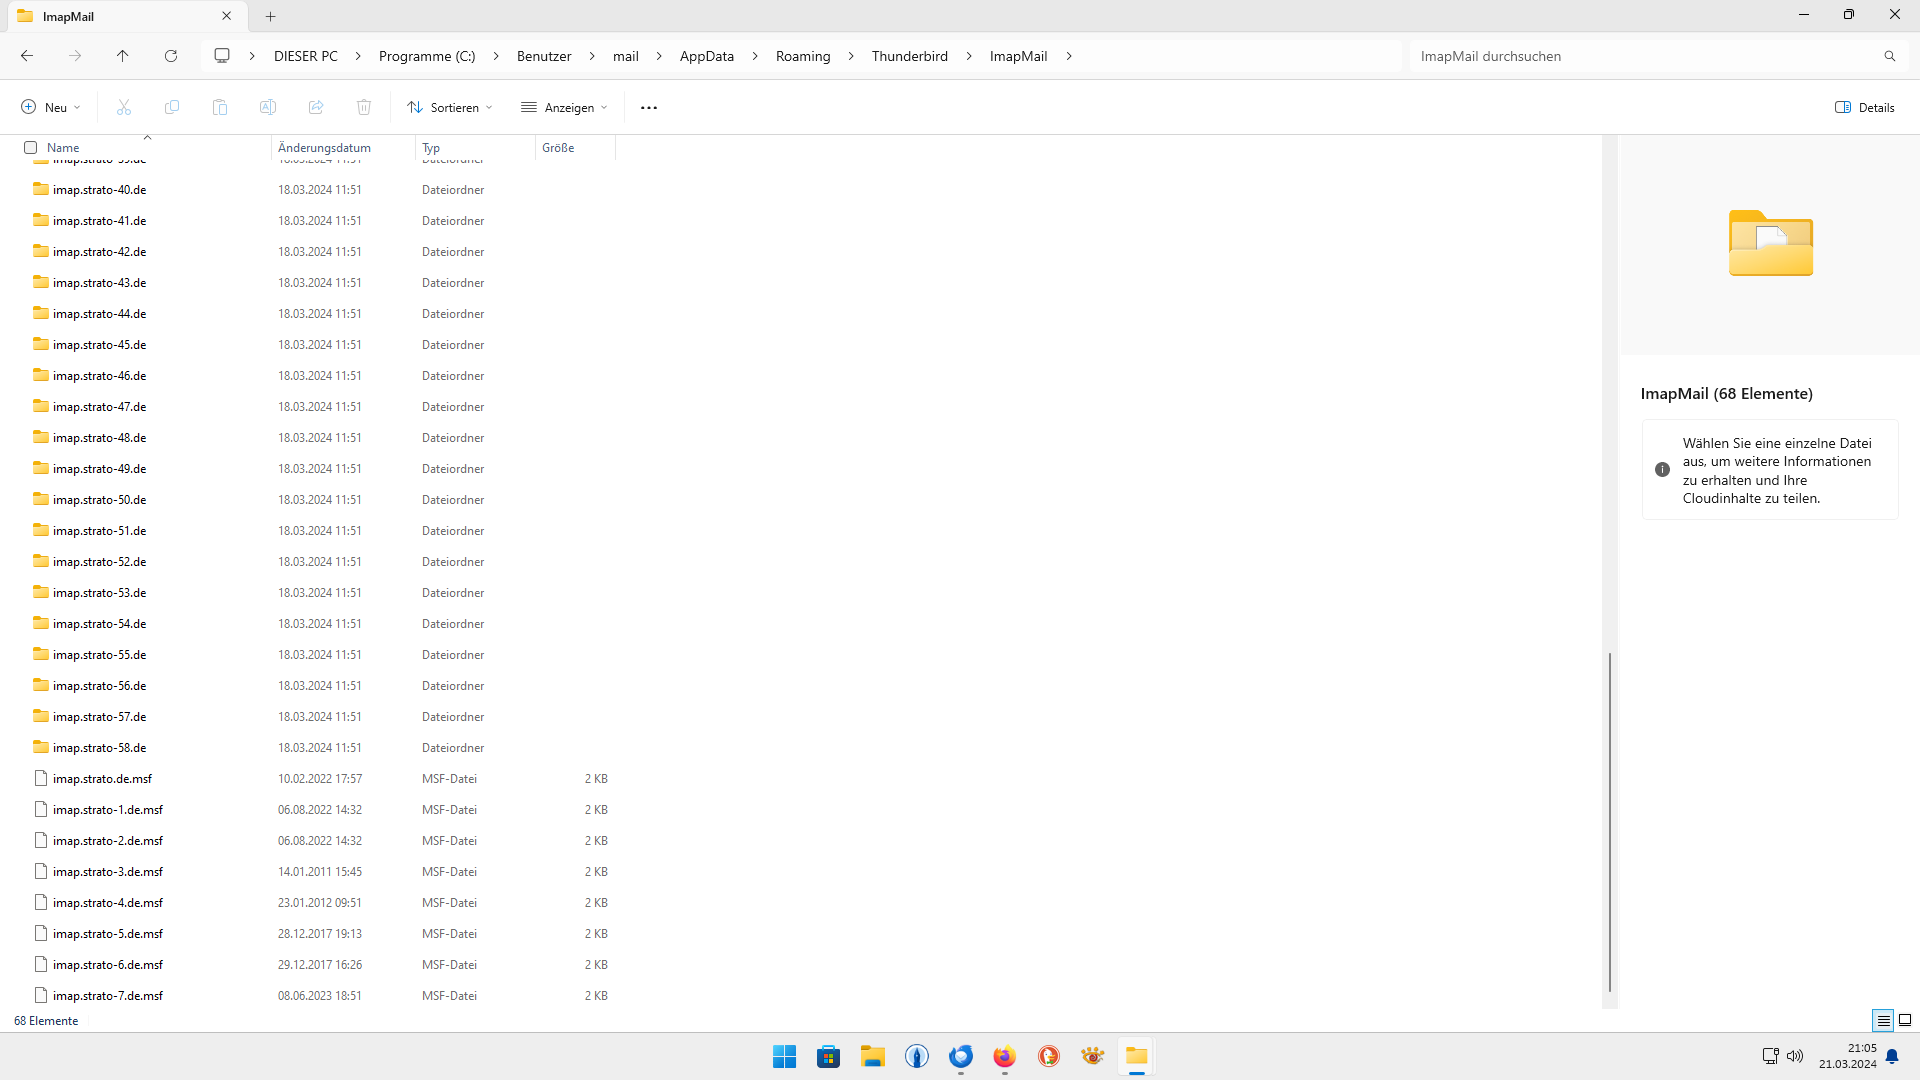The image size is (1920, 1080).
Task: Expand chevron after Roaming breadcrumb
Action: click(851, 56)
